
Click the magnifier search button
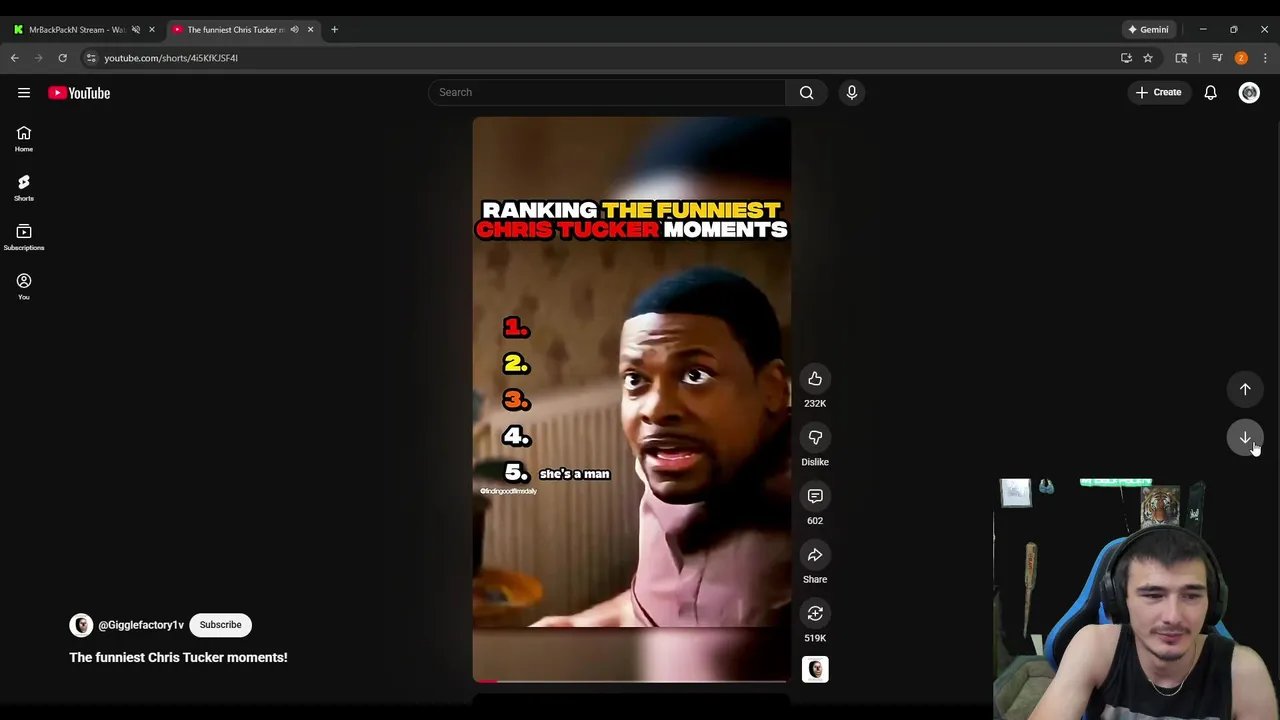[x=806, y=92]
